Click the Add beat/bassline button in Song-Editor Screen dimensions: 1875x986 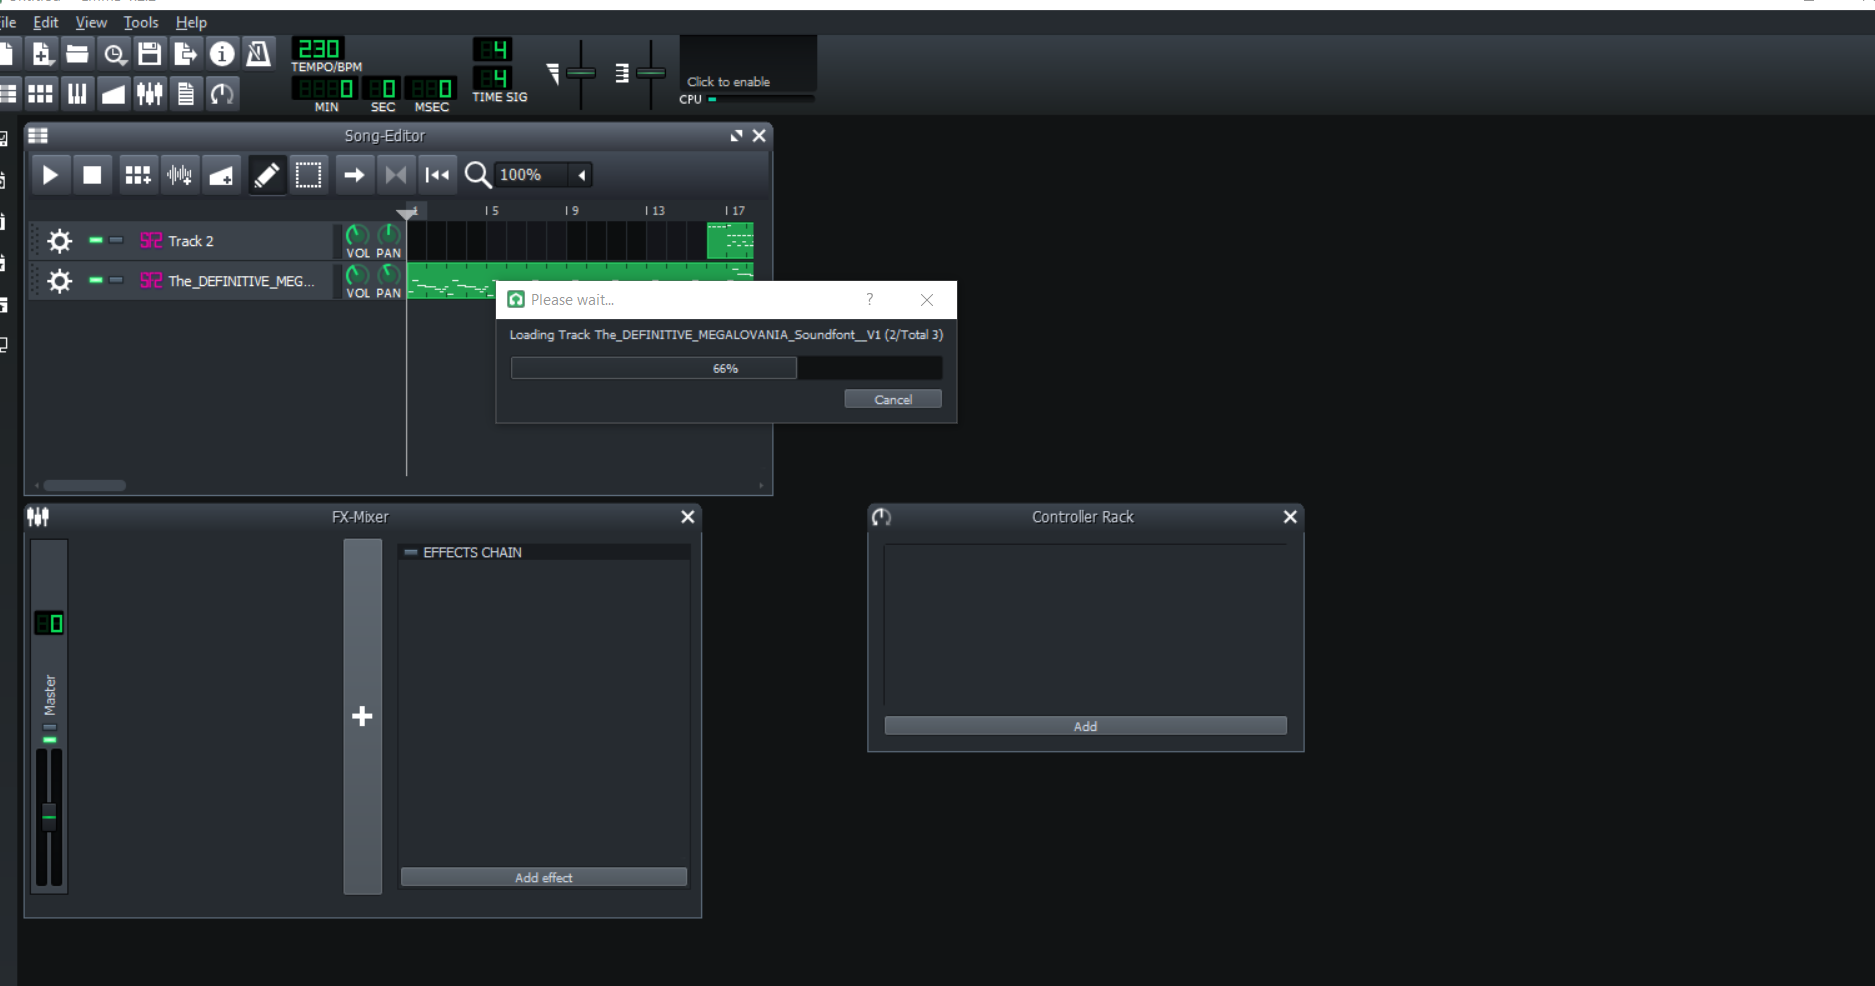(x=137, y=175)
